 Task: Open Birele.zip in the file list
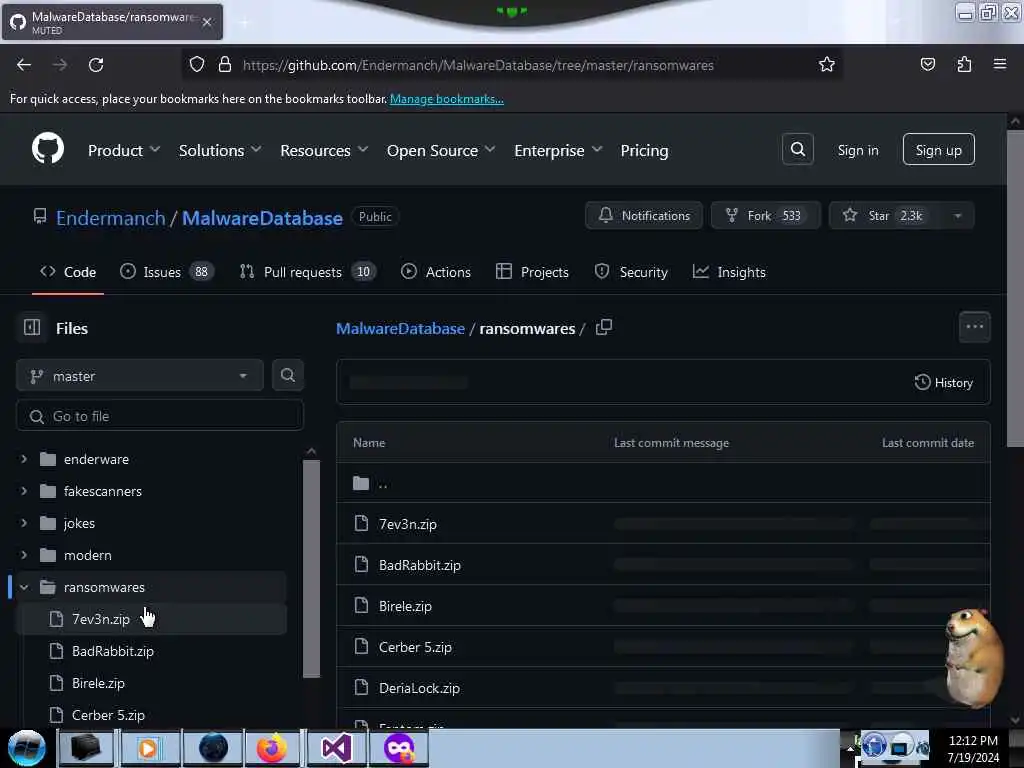pos(405,606)
